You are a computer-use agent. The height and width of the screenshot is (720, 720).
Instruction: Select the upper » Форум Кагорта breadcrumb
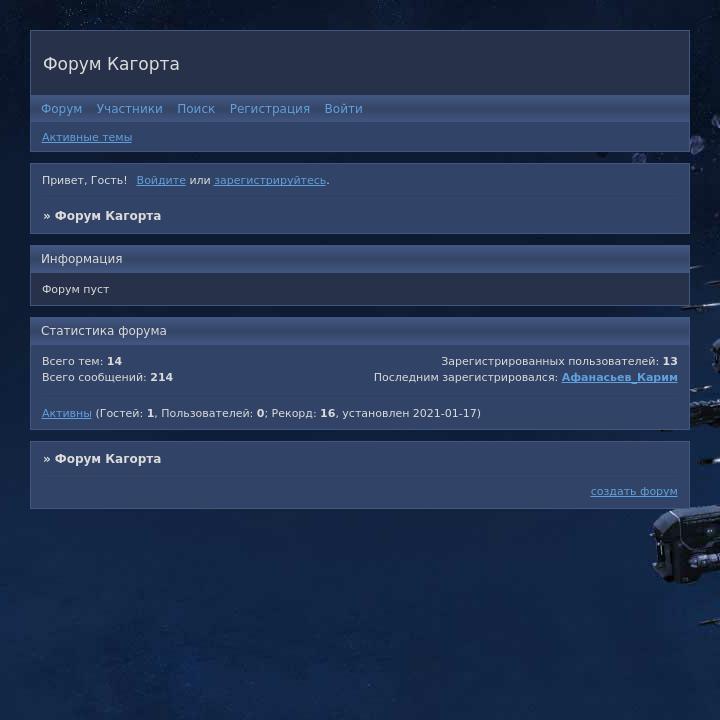tap(102, 216)
